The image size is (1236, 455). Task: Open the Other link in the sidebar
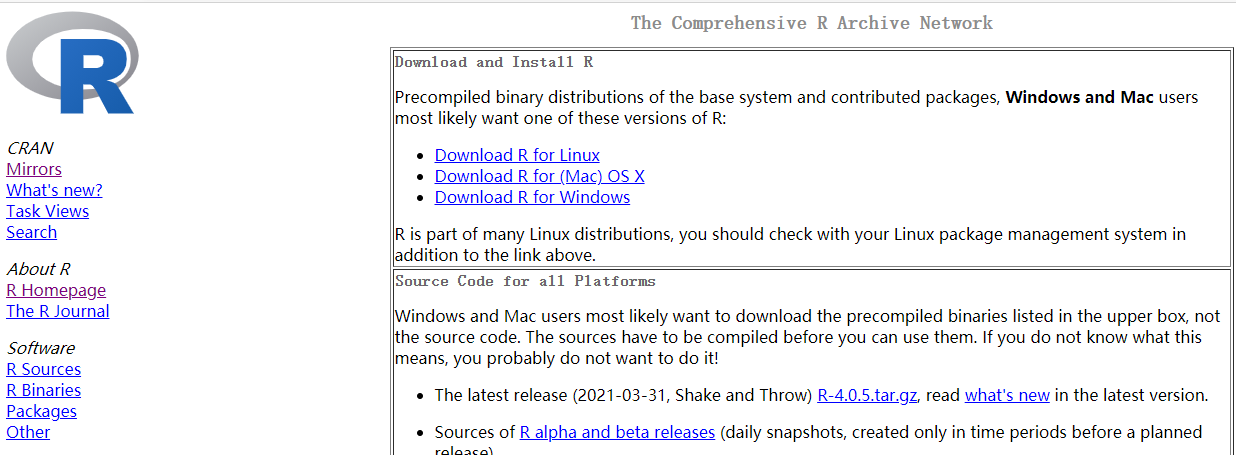coord(28,432)
